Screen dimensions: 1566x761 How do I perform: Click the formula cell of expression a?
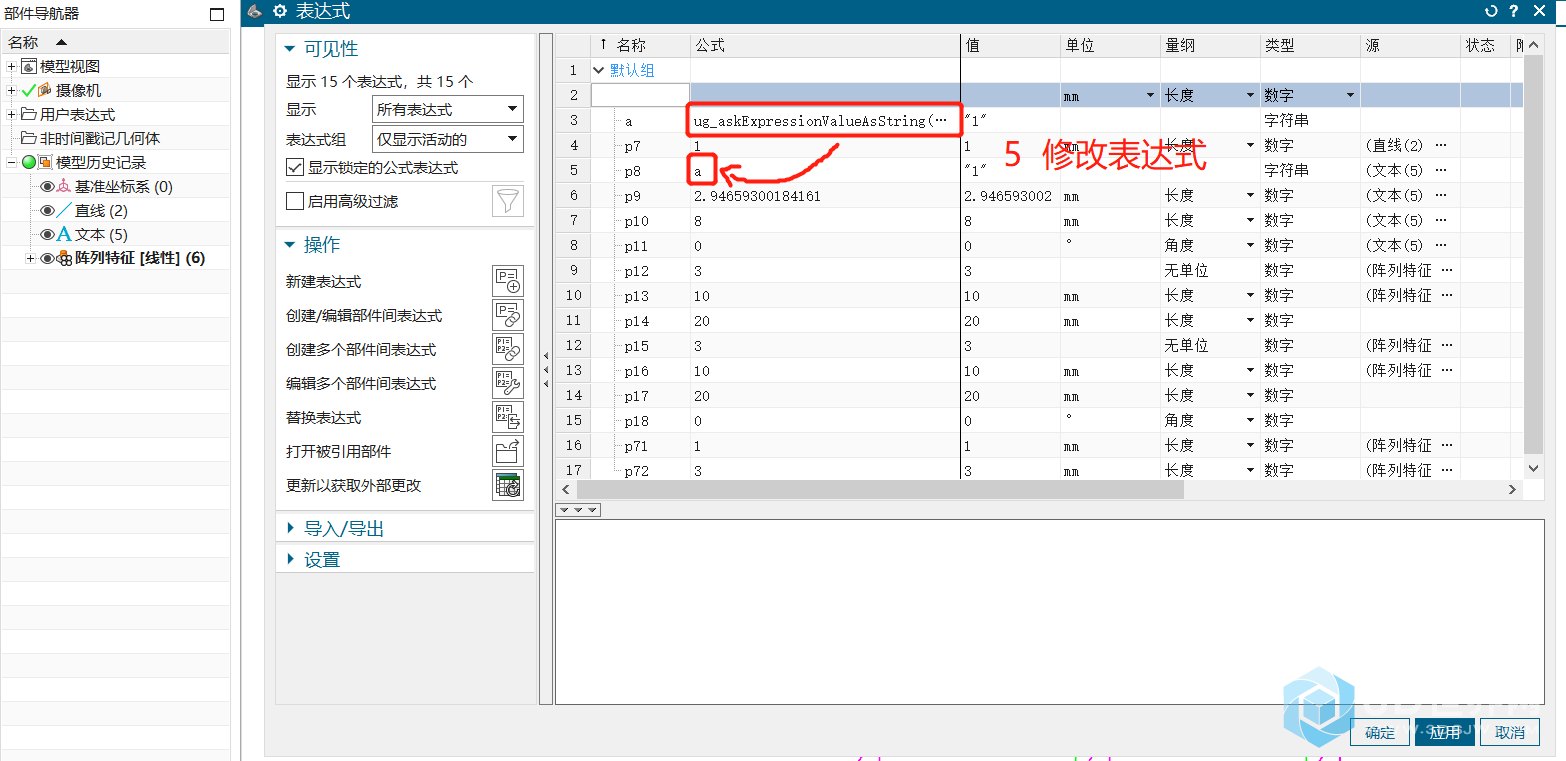[x=825, y=121]
